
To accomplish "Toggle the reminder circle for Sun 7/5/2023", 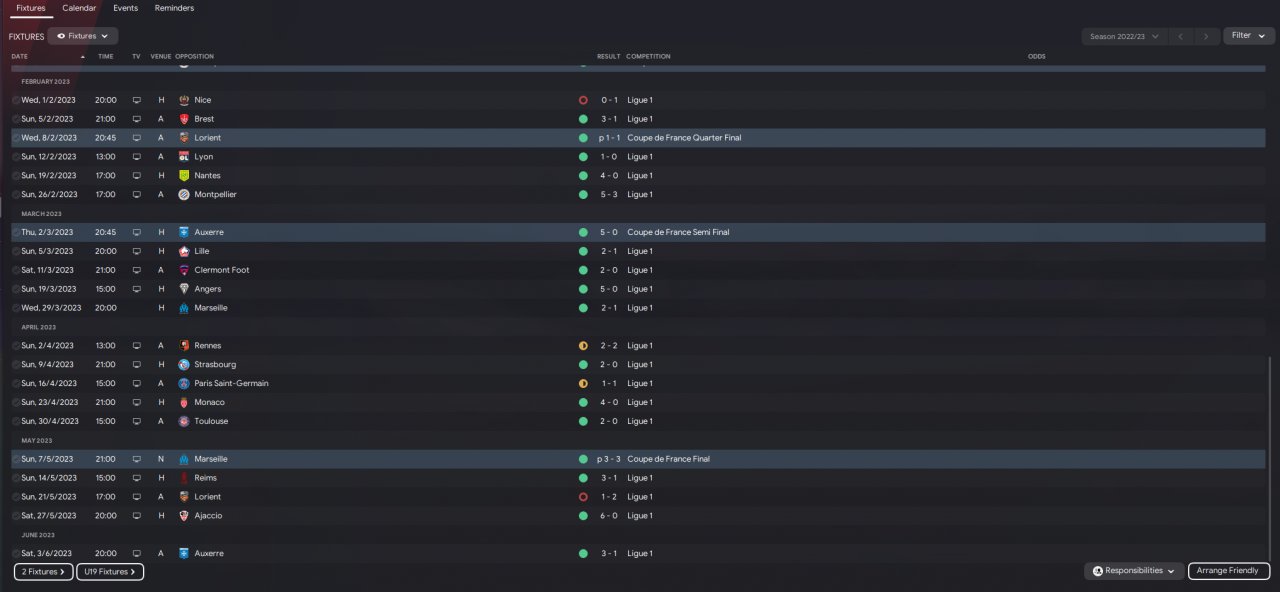I will pyautogui.click(x=16, y=459).
